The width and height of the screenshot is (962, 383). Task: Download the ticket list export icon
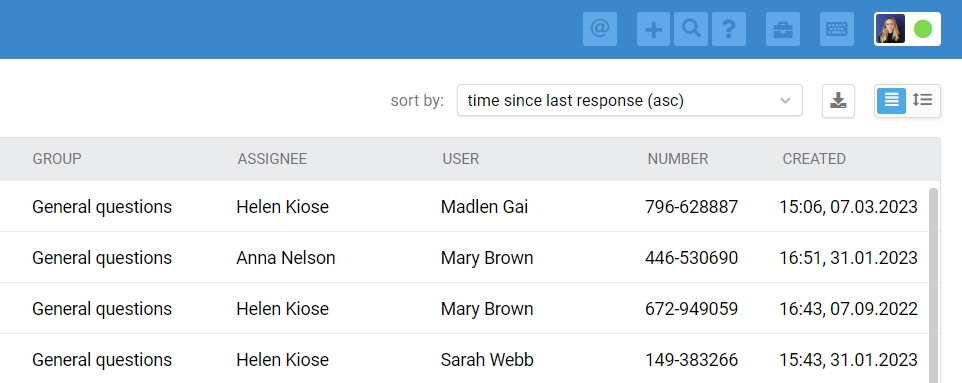pos(838,101)
